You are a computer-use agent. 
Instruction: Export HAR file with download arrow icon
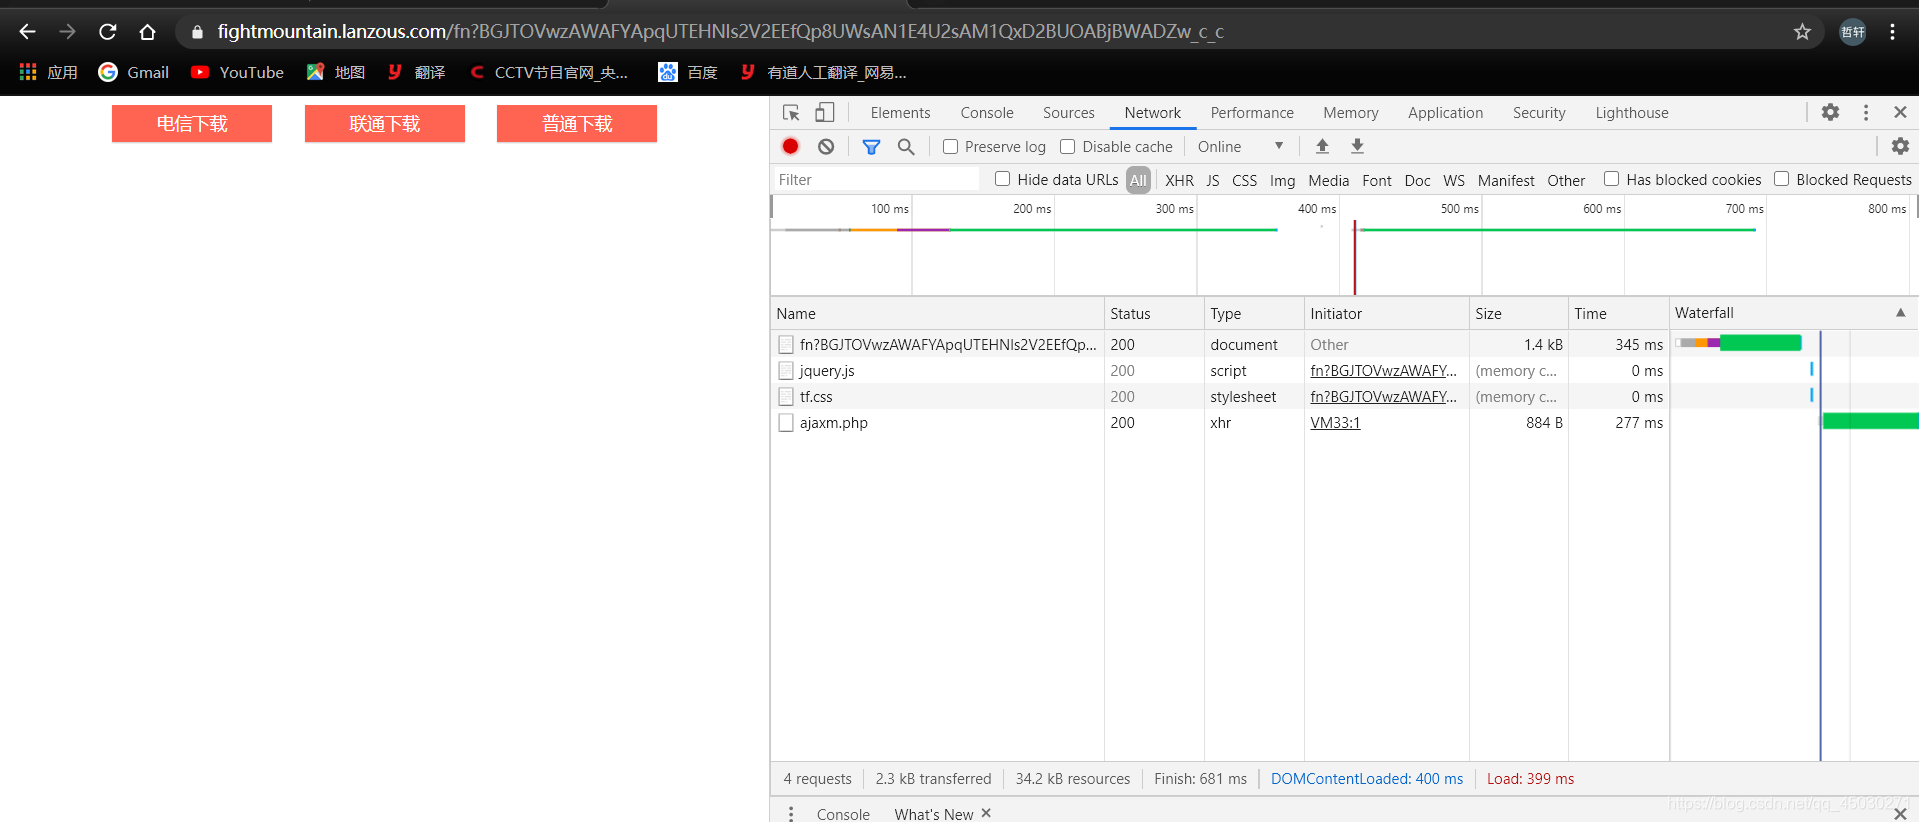(x=1357, y=146)
